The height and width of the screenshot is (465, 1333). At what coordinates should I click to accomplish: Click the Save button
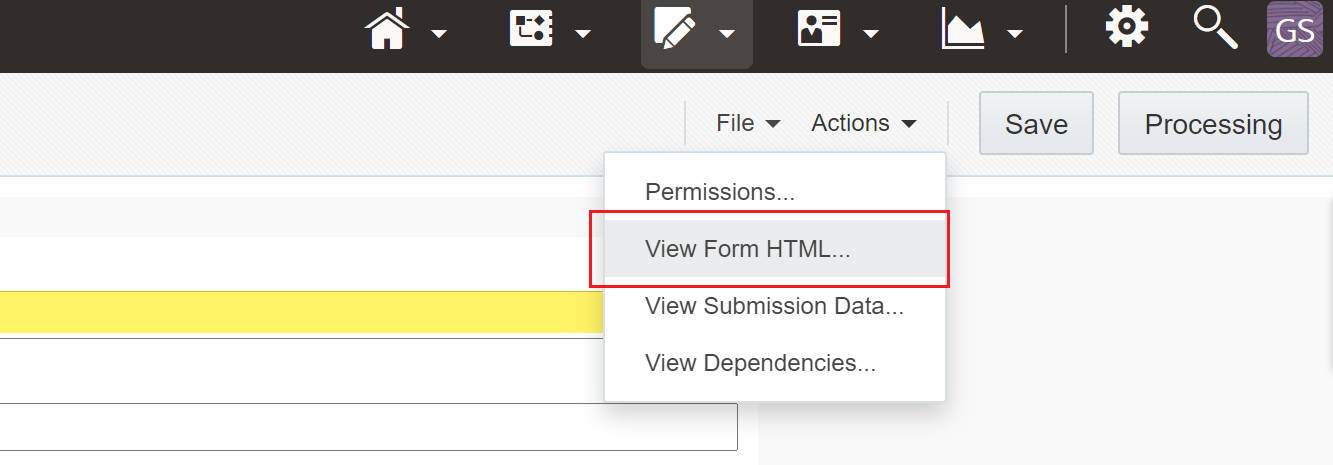pyautogui.click(x=1036, y=123)
